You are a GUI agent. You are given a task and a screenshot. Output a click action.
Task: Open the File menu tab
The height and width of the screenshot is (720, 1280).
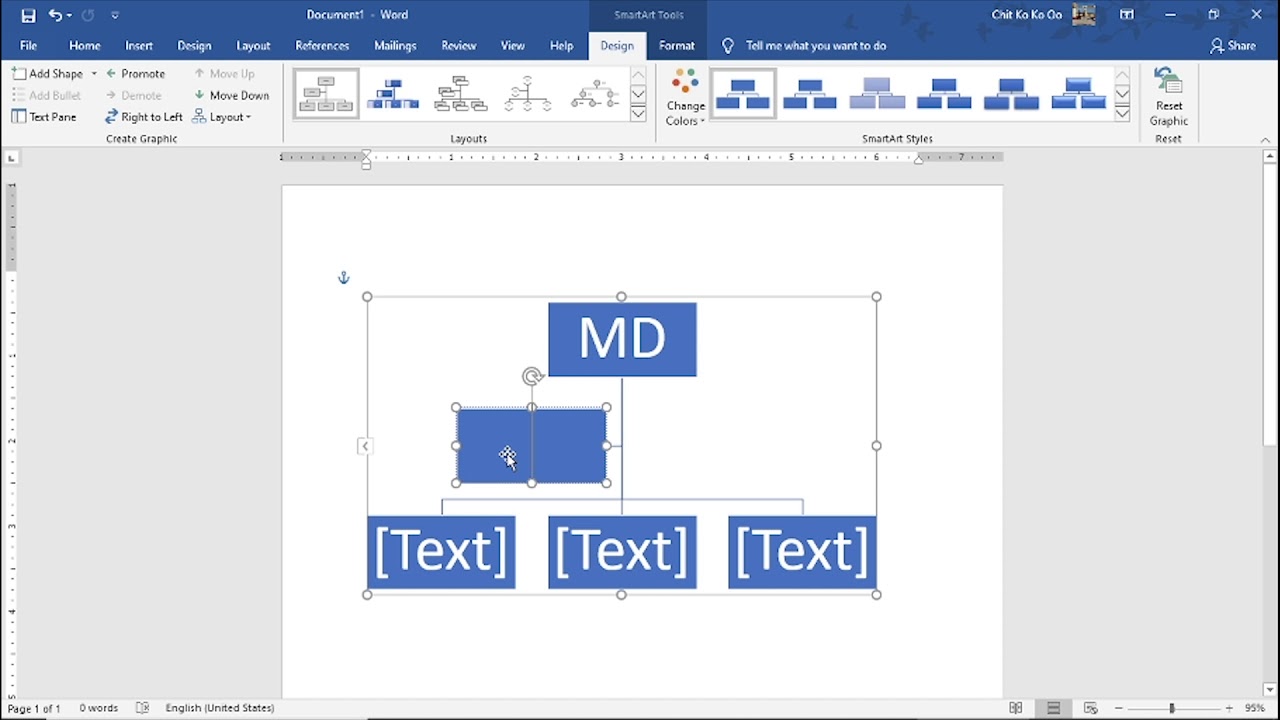[x=28, y=46]
